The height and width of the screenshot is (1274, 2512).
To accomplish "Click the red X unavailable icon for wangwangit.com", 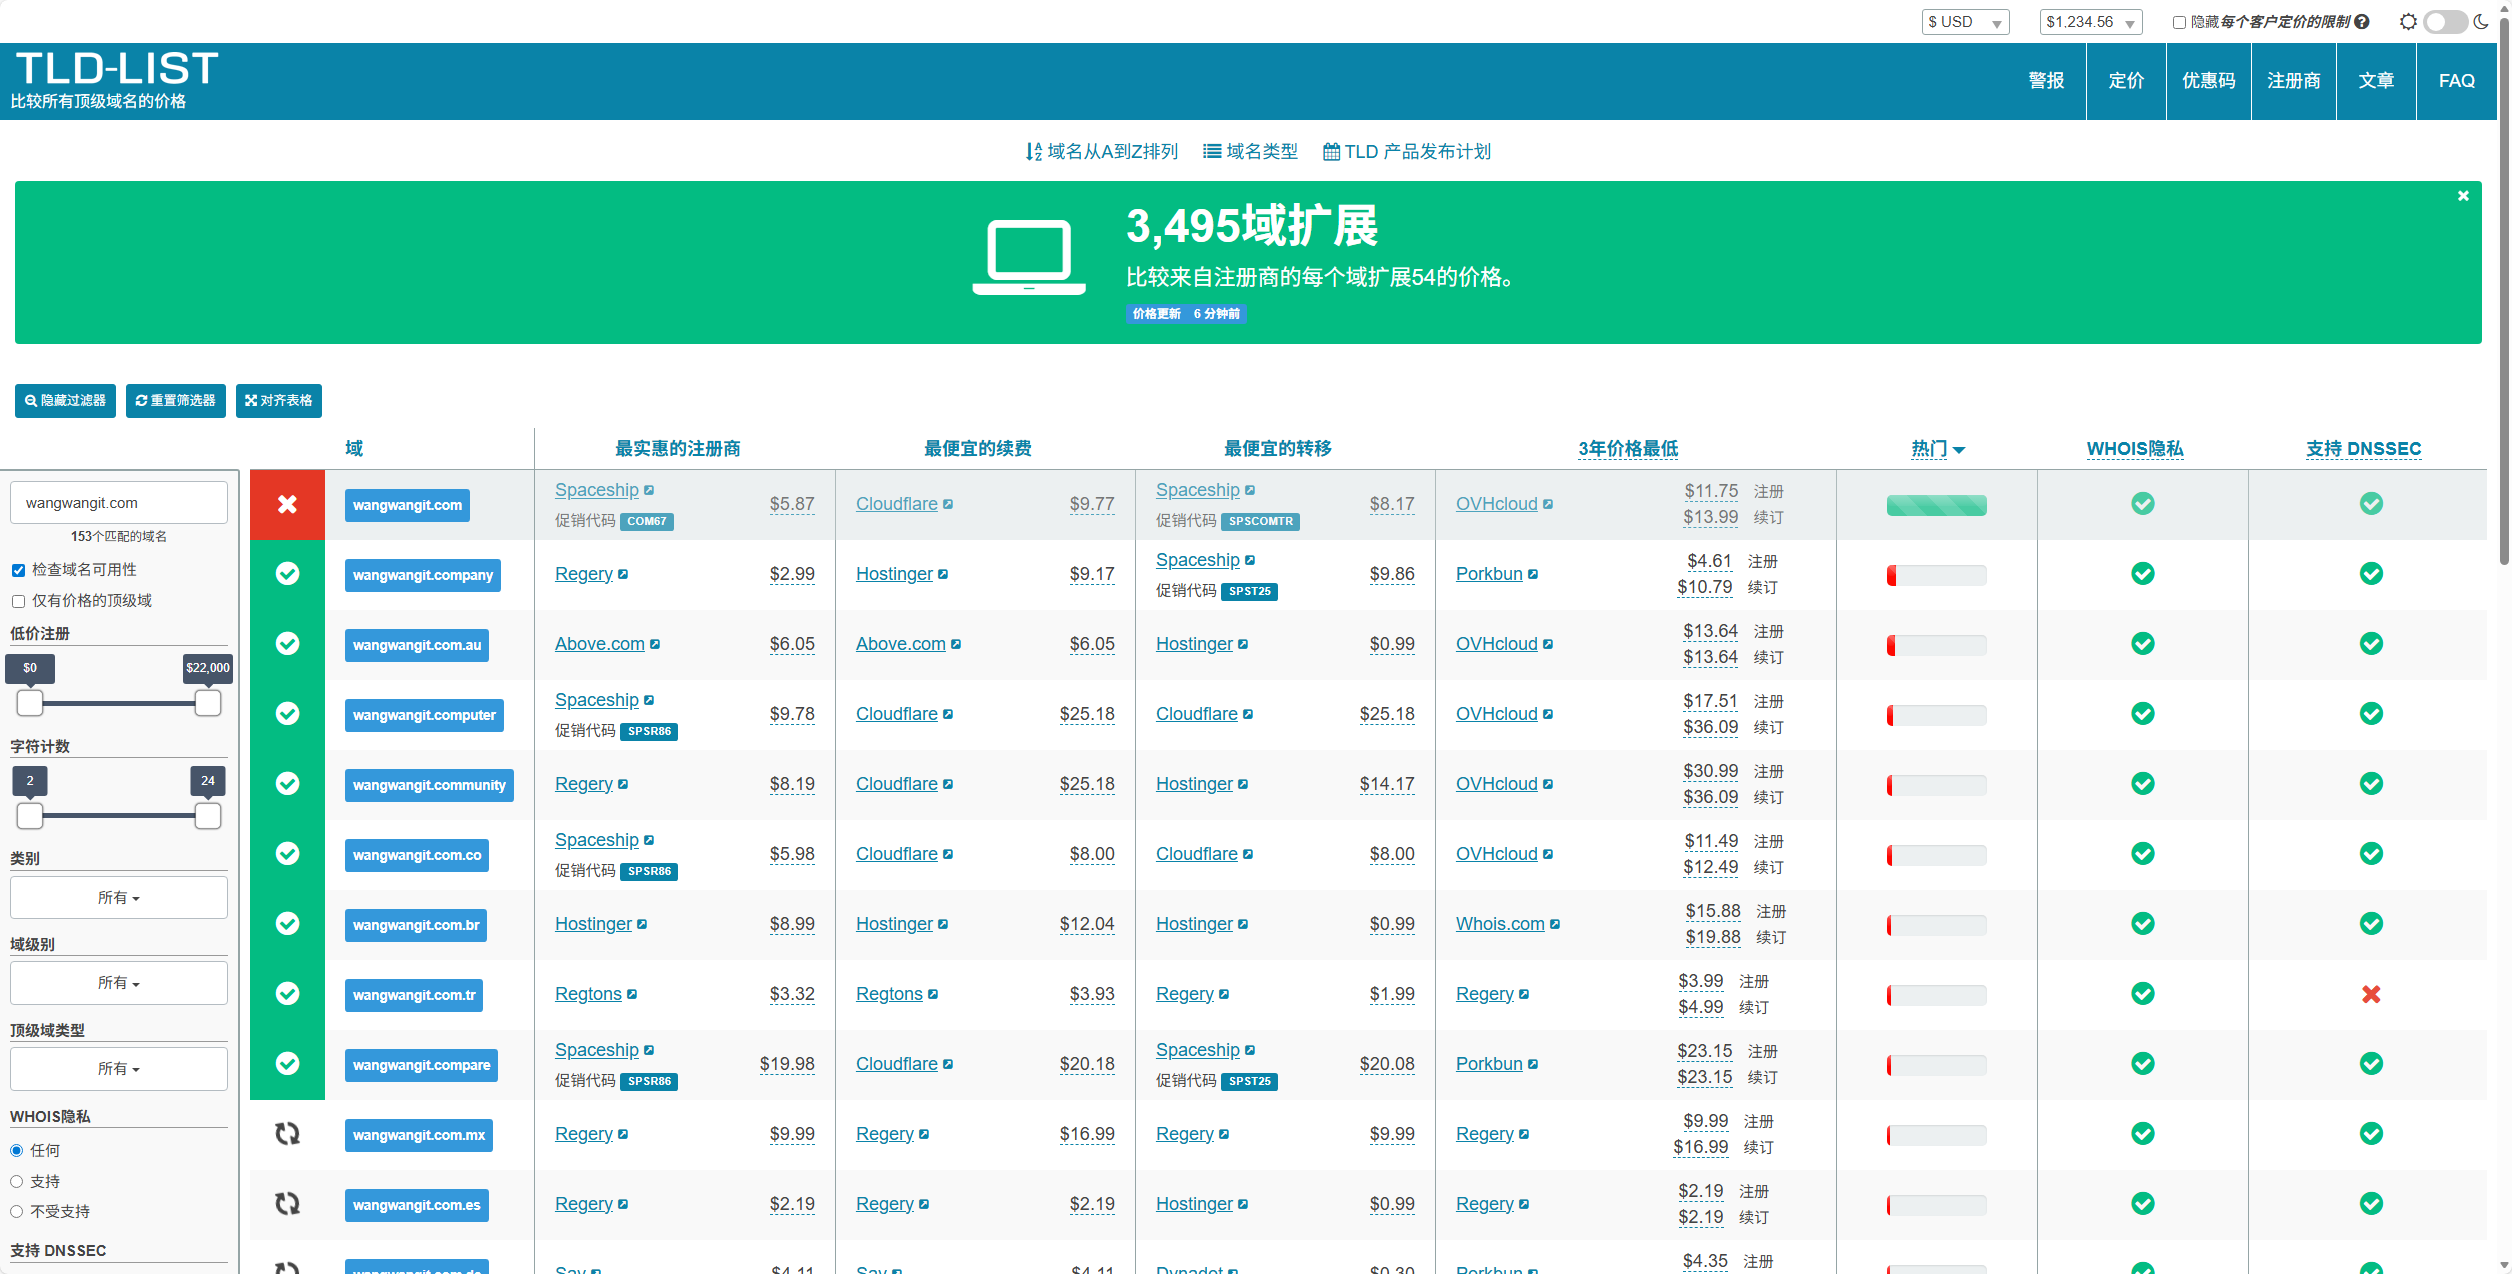I will click(x=287, y=504).
